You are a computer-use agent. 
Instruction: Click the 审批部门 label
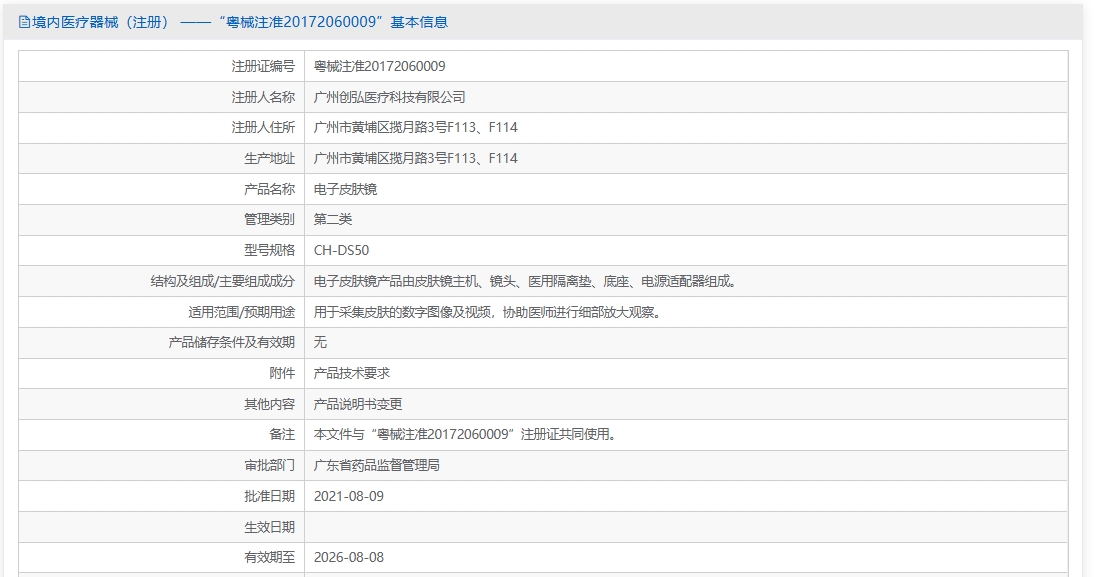coord(269,465)
